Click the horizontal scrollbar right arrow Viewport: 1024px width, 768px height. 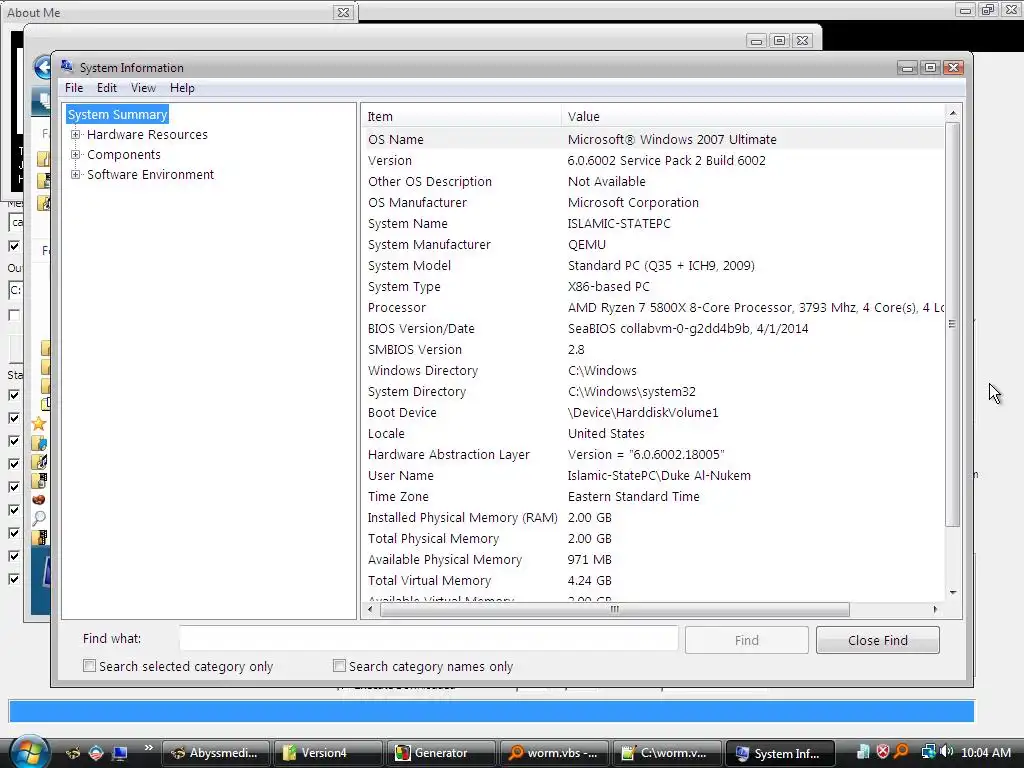coord(935,609)
